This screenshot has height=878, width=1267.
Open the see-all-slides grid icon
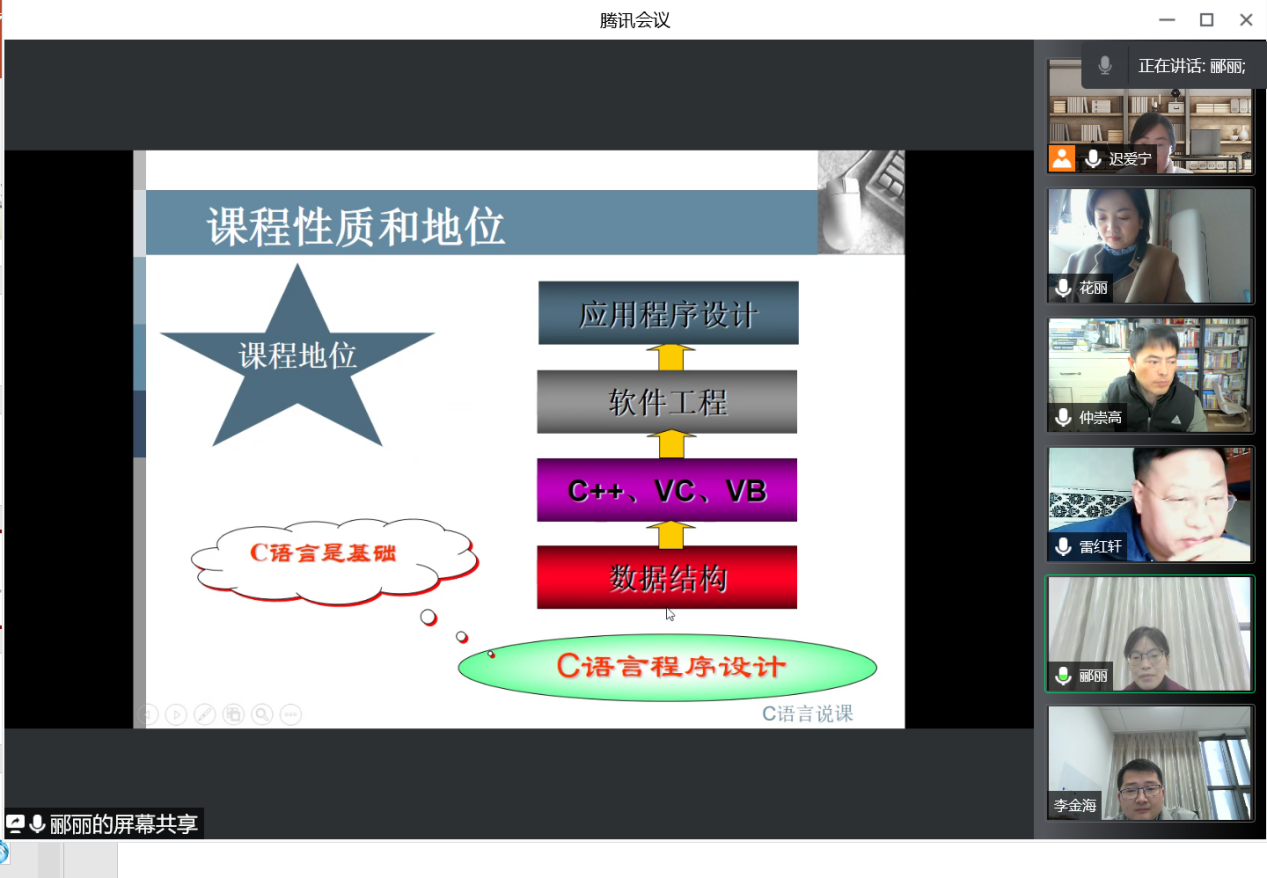[233, 714]
